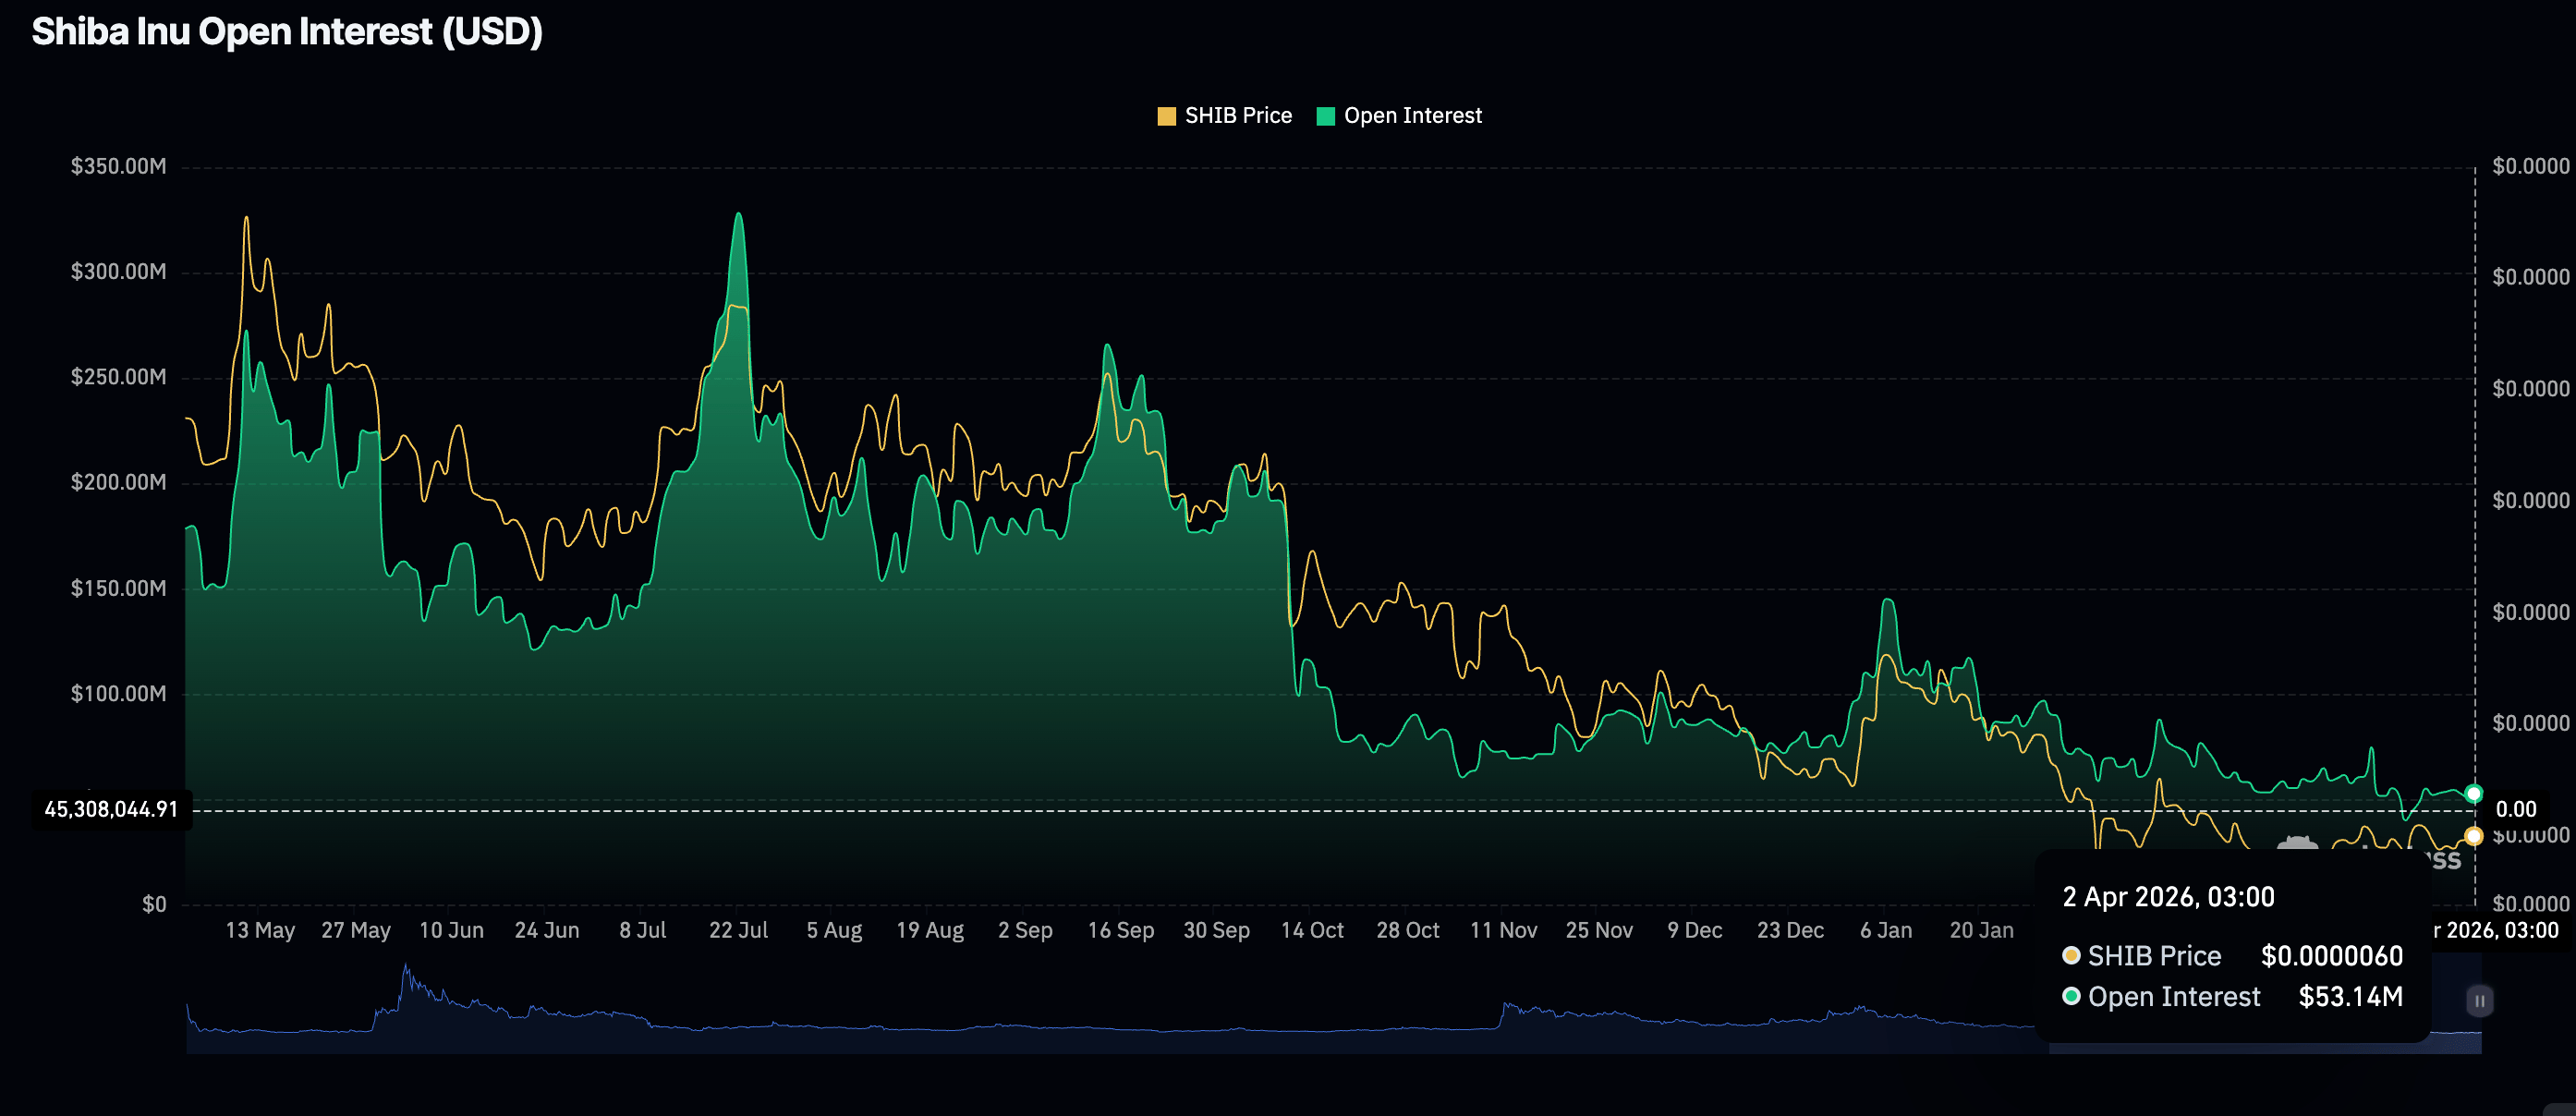Click the 45,308,044.91 crosshair value label

pyautogui.click(x=111, y=809)
